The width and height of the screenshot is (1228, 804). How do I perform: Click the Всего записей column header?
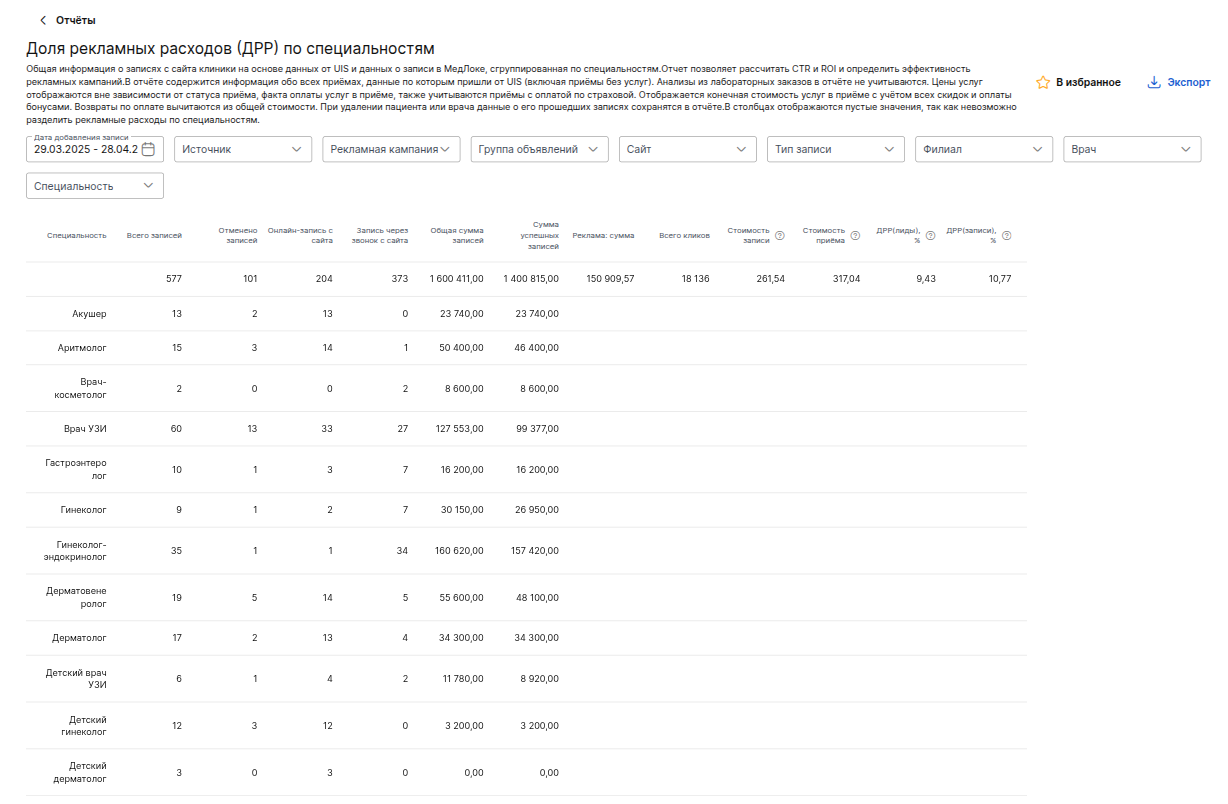(x=154, y=236)
